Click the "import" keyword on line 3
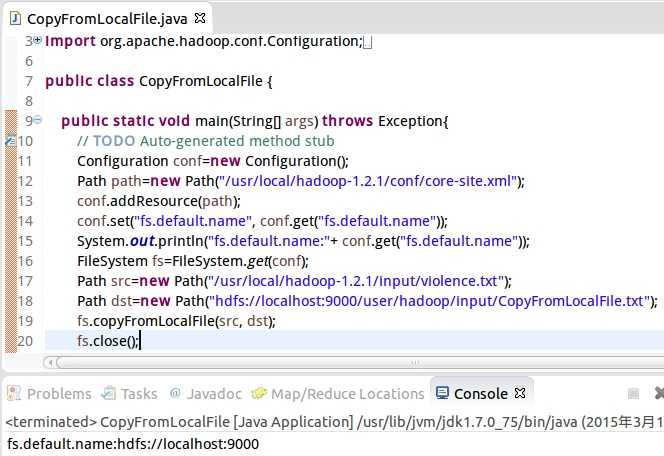This screenshot has height=456, width=664. [x=70, y=41]
